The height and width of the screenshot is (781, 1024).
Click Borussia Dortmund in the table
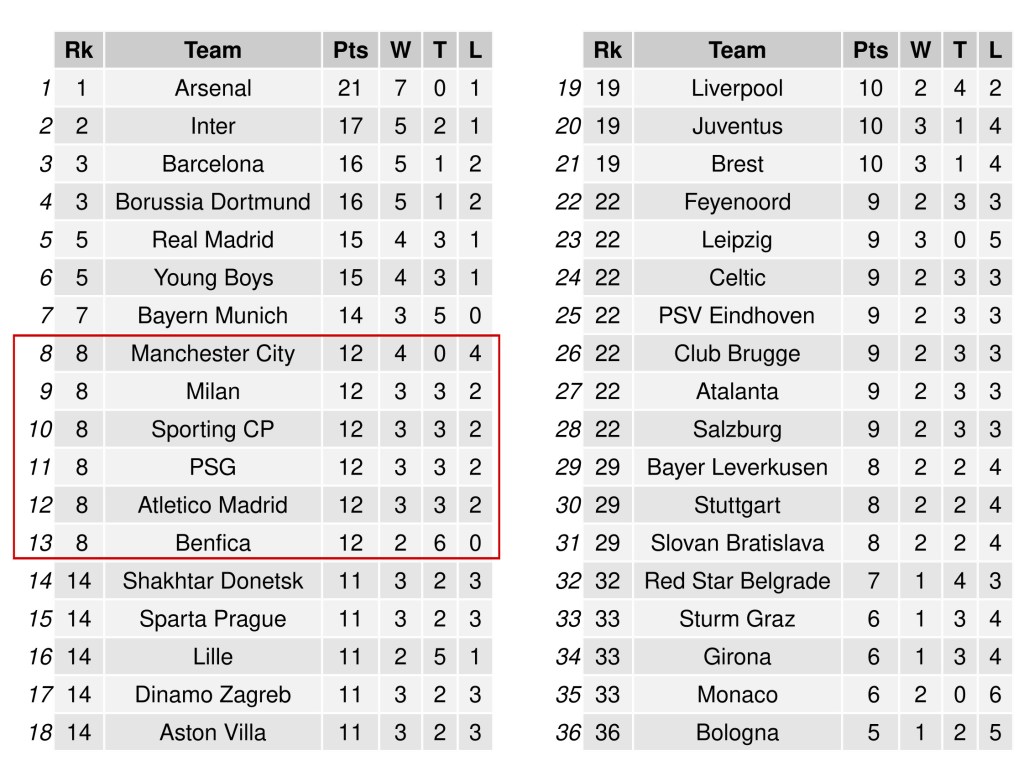(213, 202)
